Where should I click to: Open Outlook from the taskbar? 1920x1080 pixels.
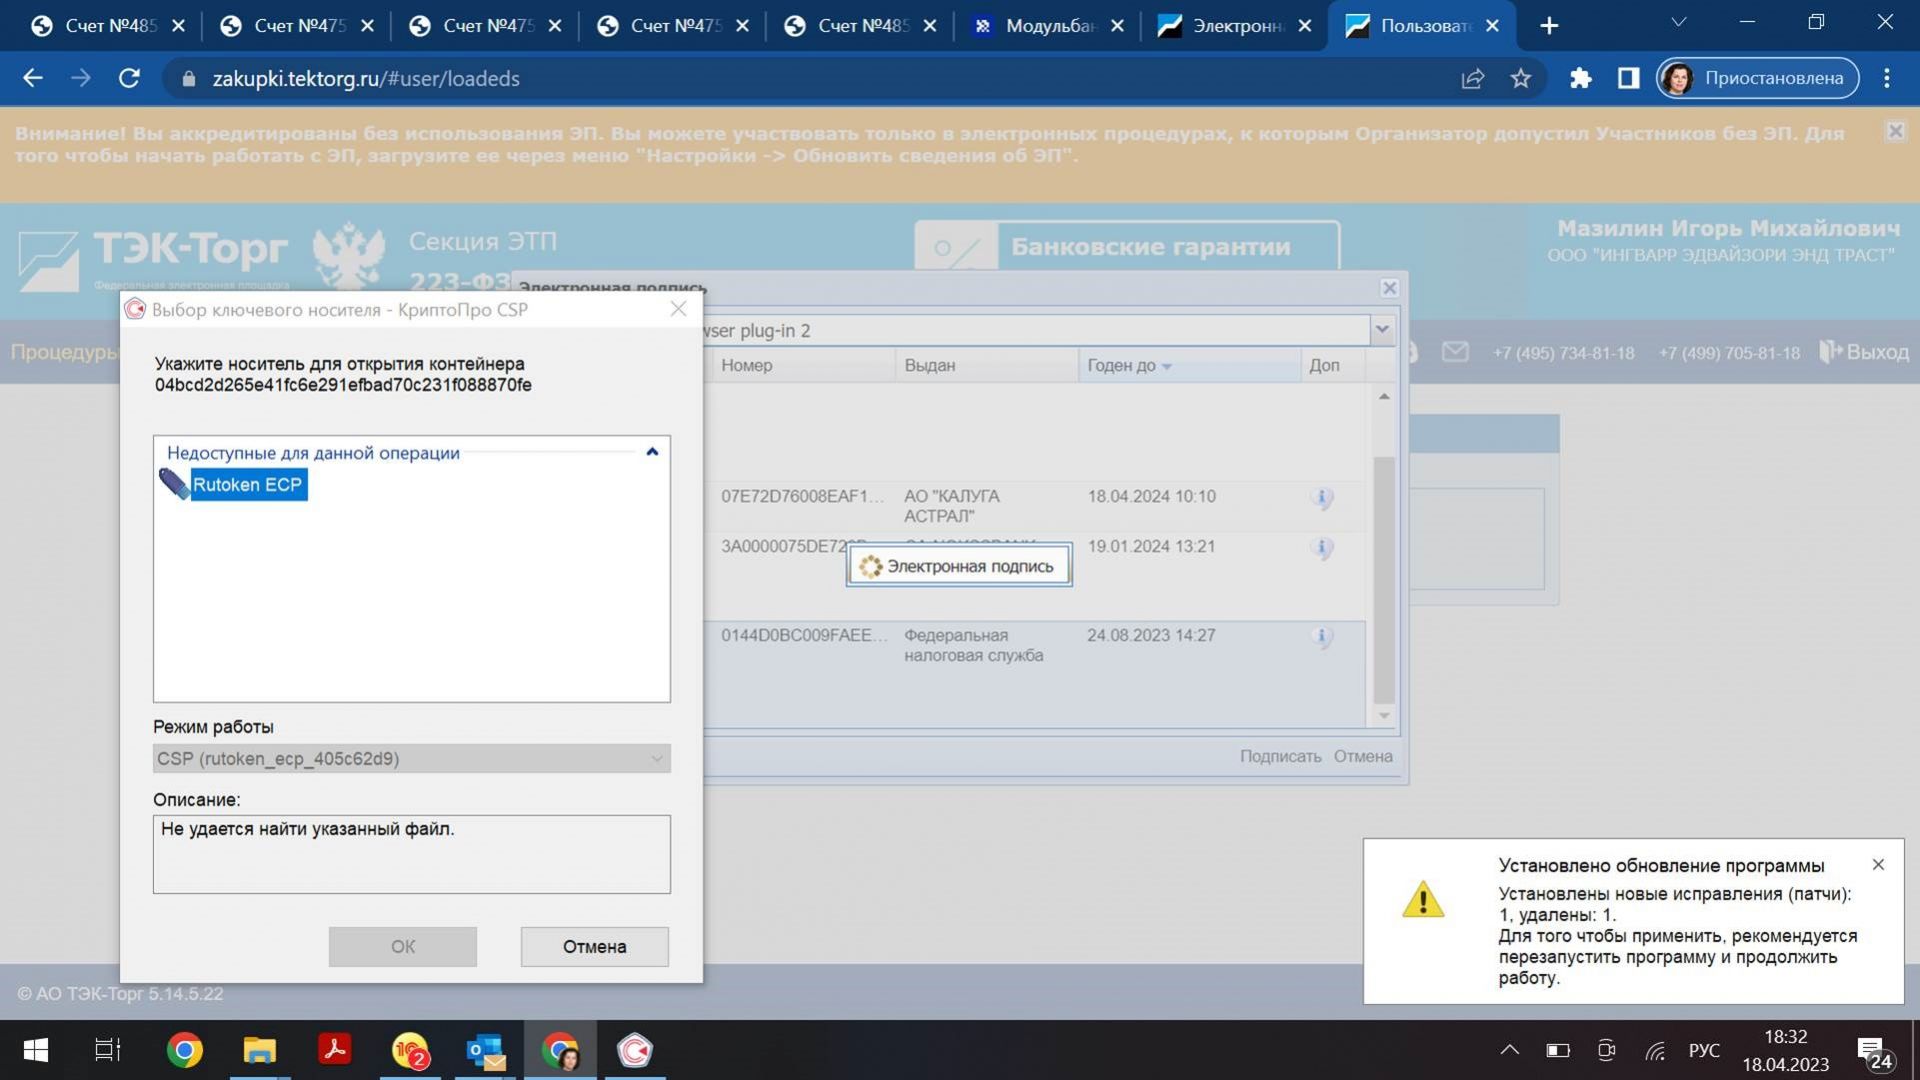coord(485,1051)
